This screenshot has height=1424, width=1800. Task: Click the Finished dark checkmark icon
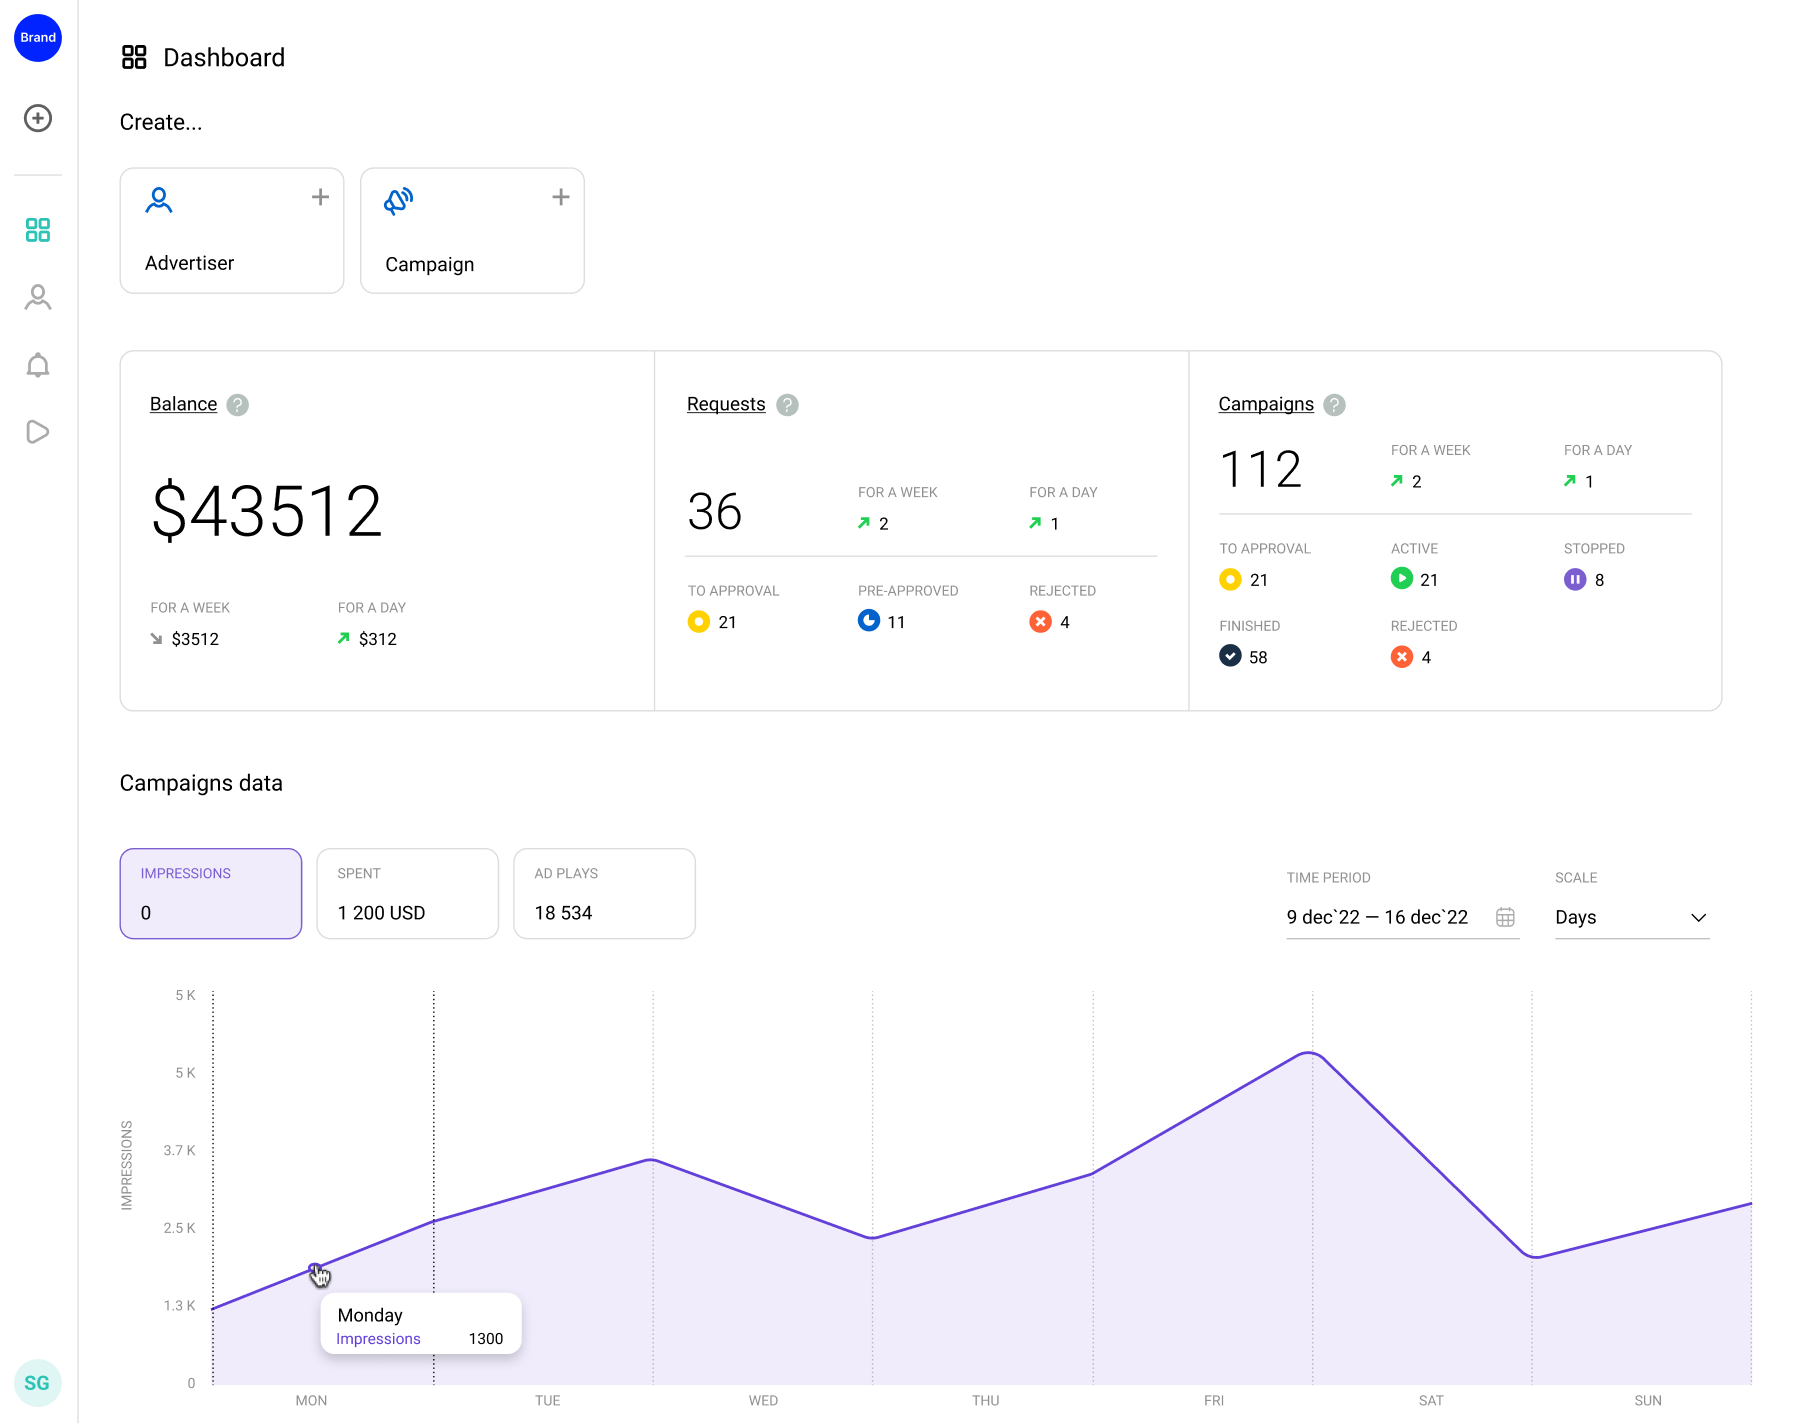coord(1231,656)
